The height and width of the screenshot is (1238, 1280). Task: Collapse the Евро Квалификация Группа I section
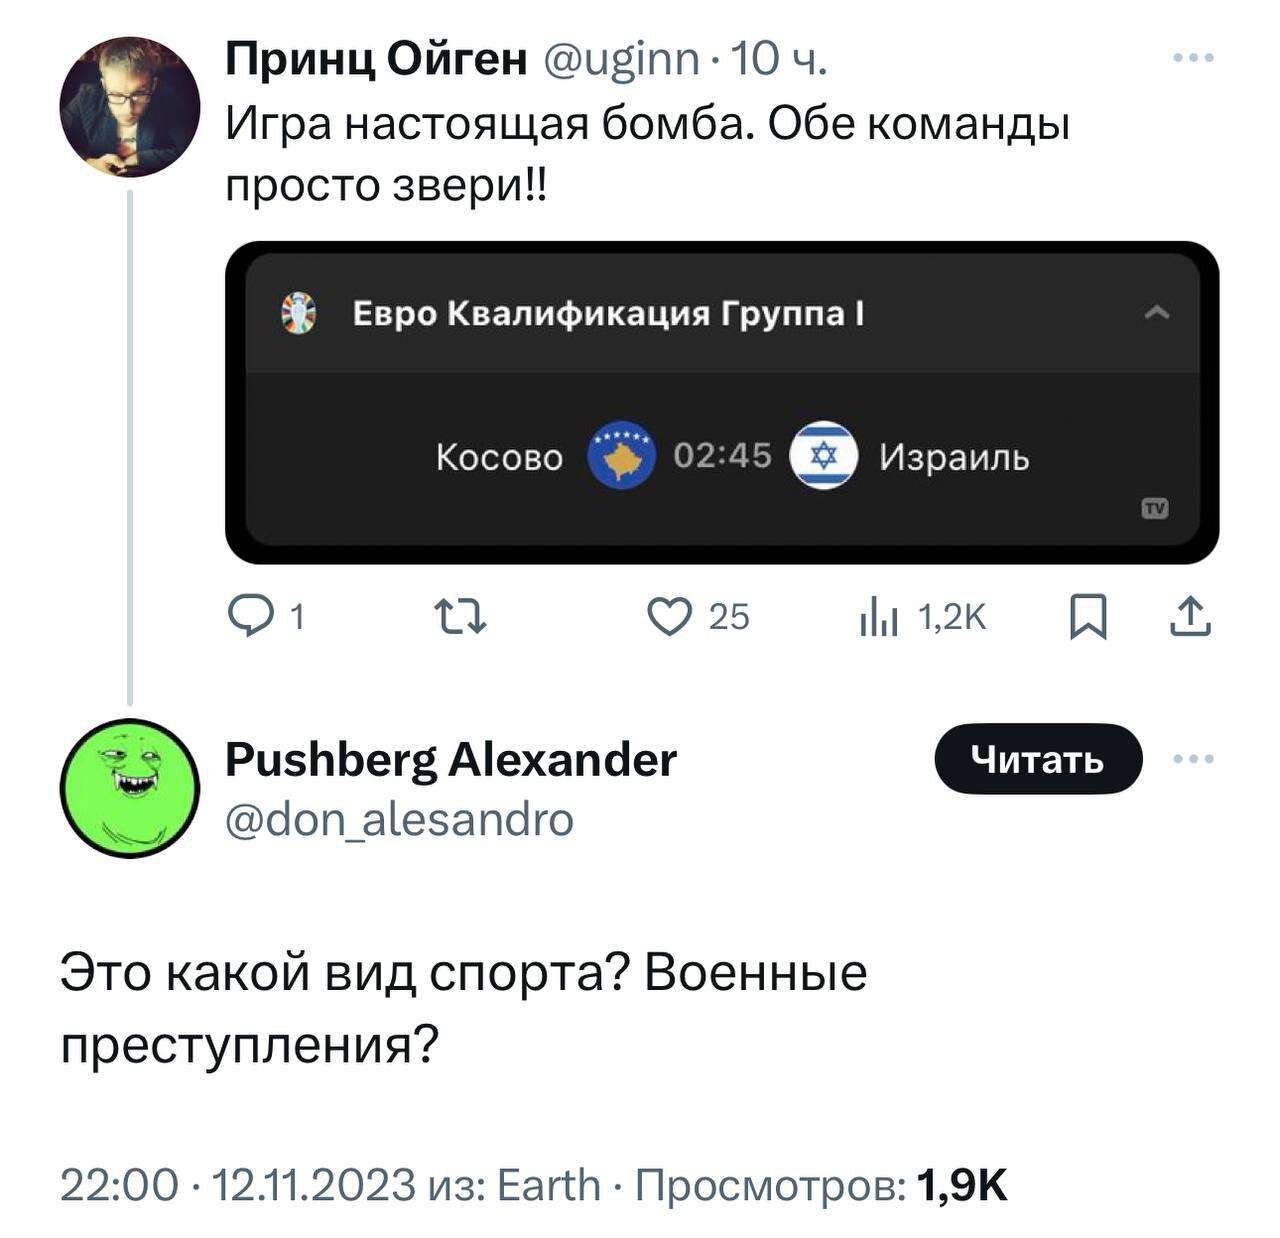coord(1156,313)
